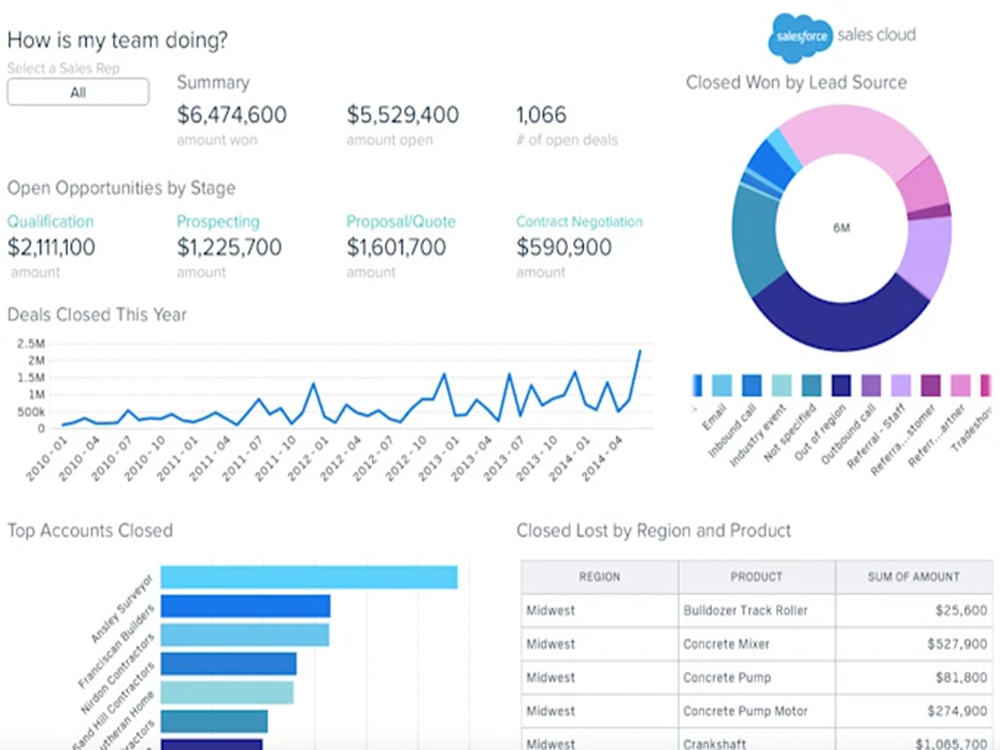Click the 2010-01 x-axis label
The image size is (1000, 750).
coord(46,459)
